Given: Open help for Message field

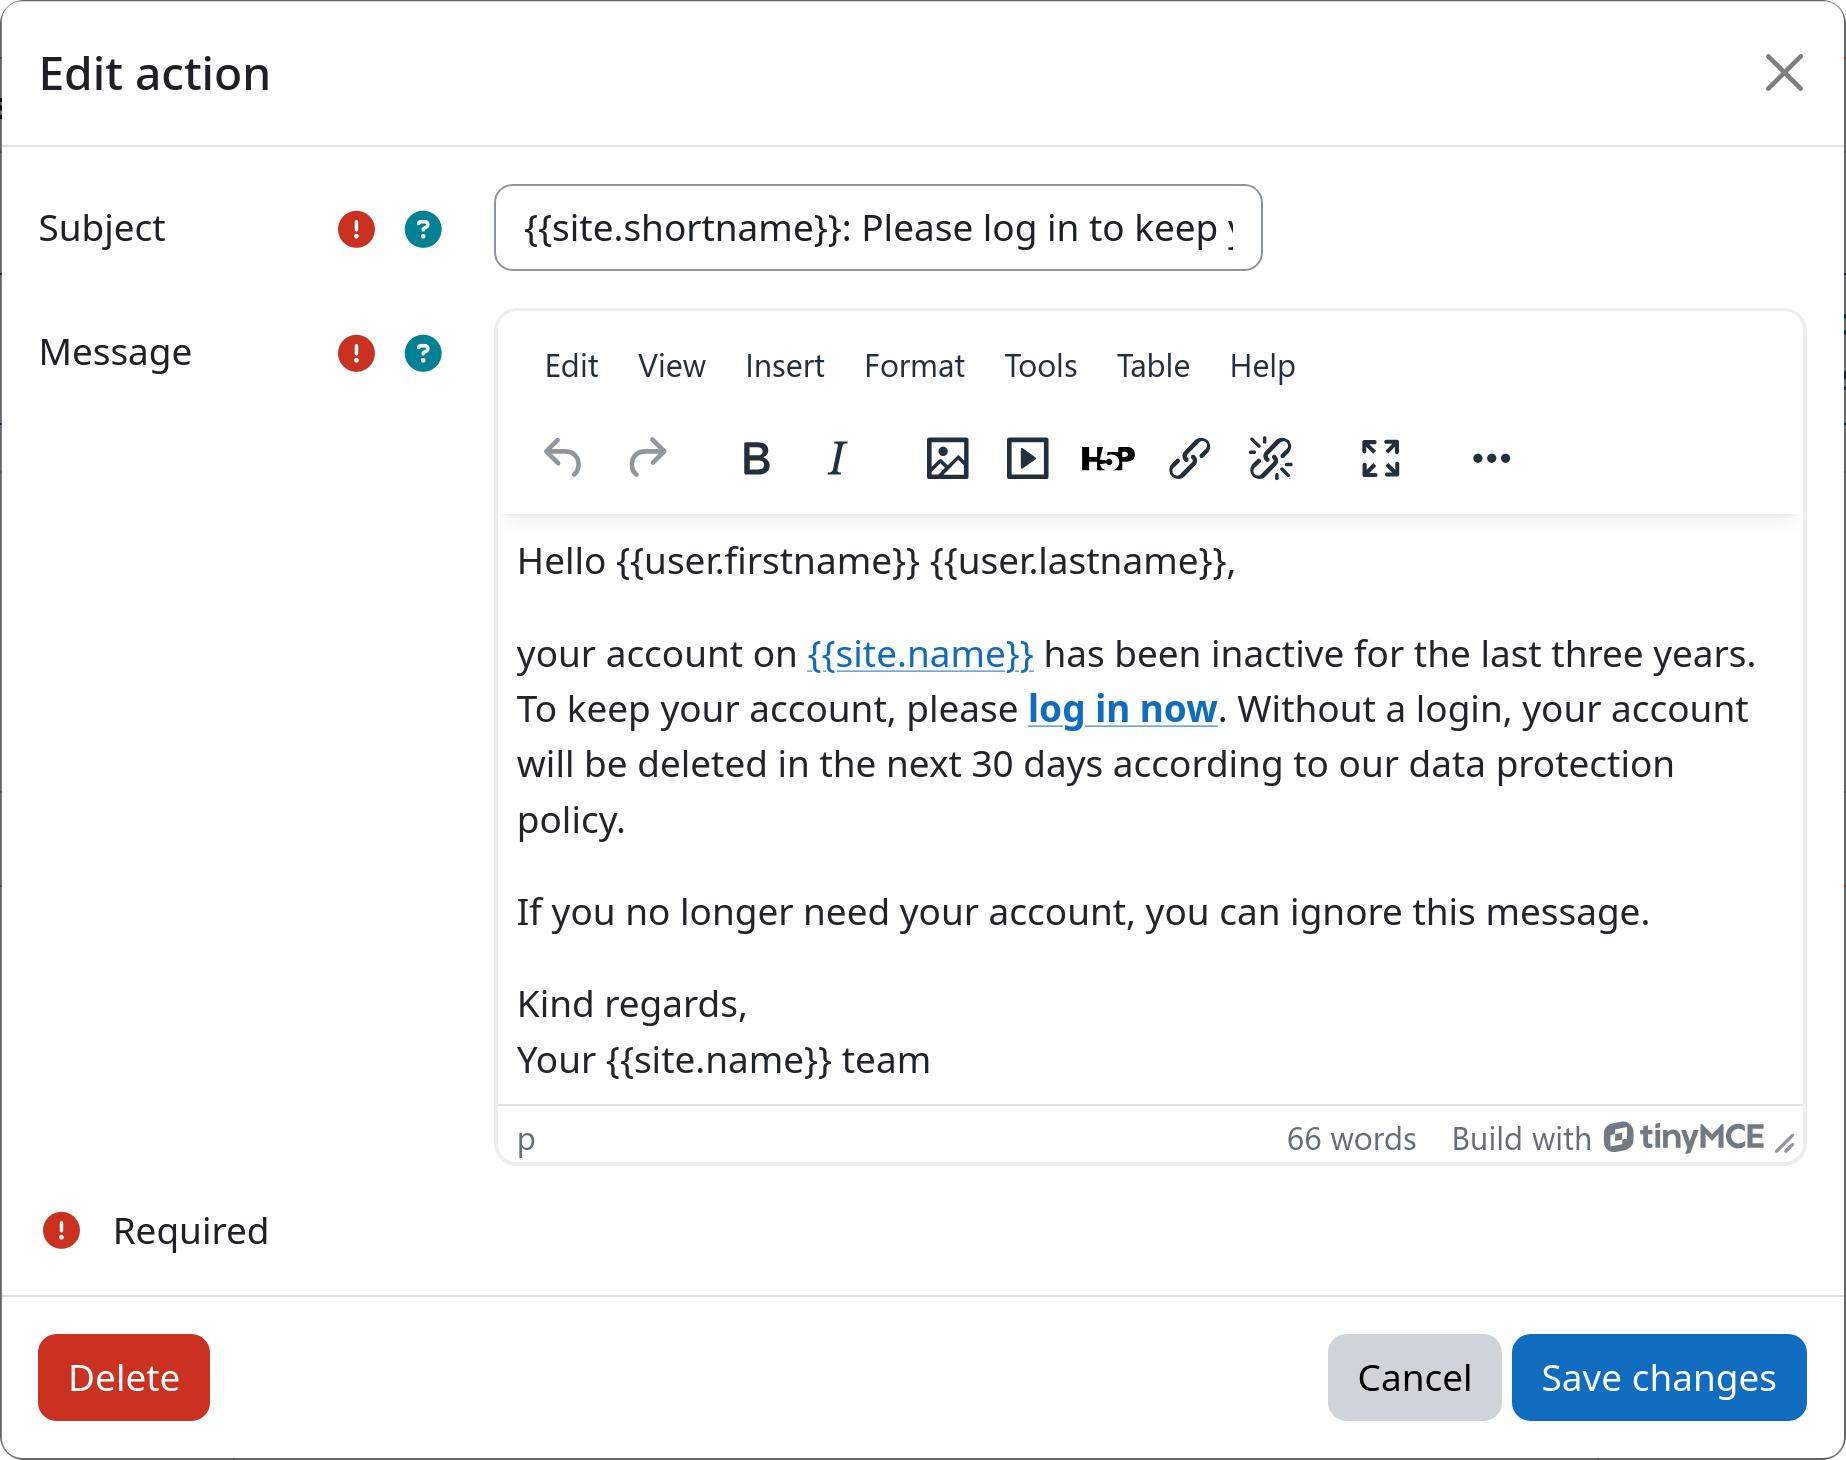Looking at the screenshot, I should tap(423, 353).
